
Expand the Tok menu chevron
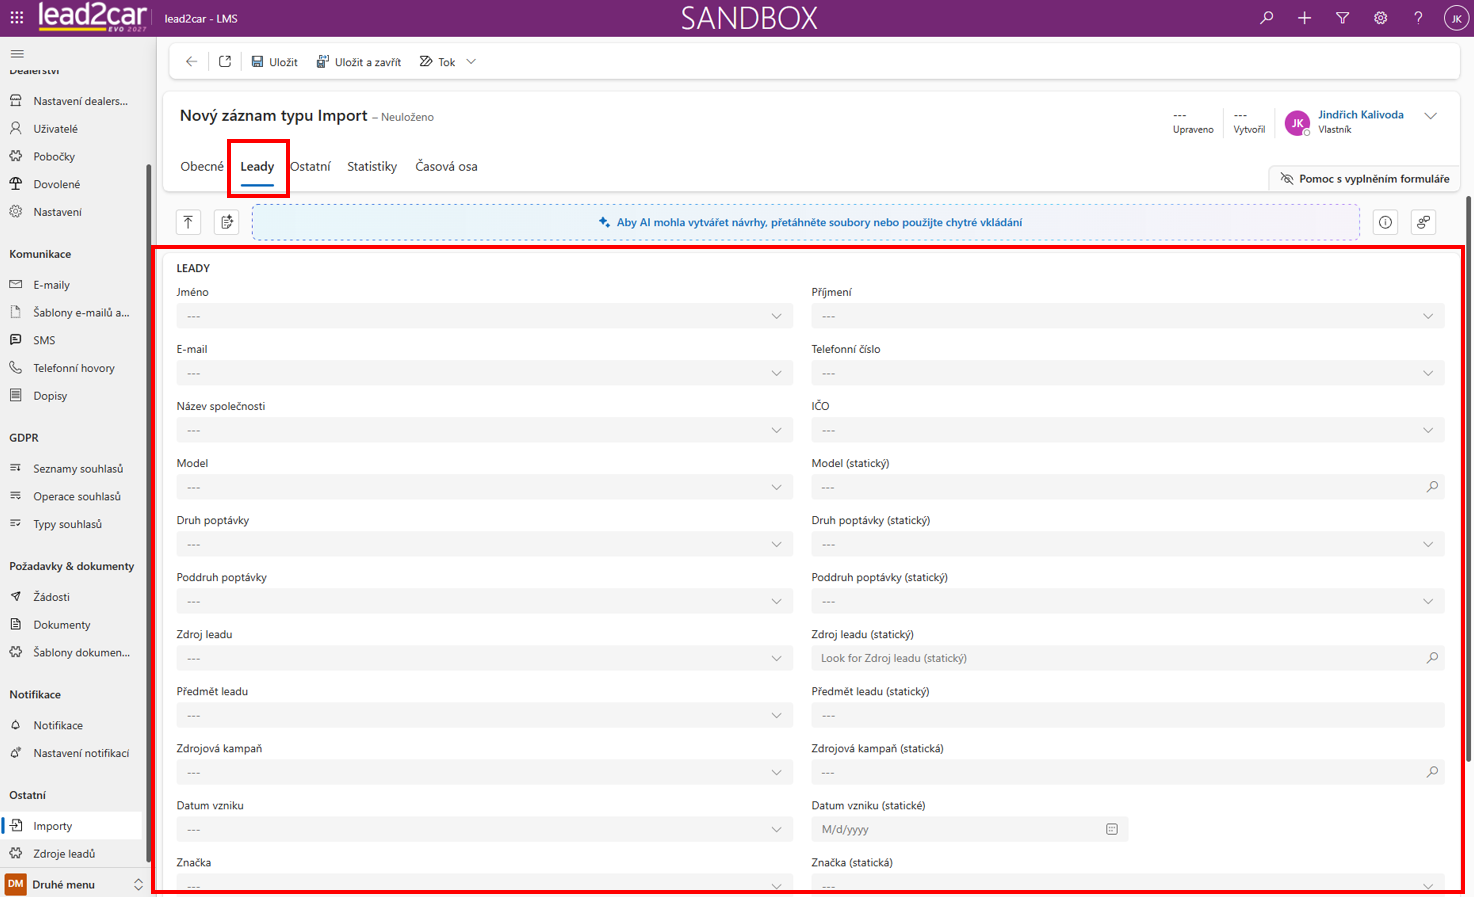tap(471, 62)
